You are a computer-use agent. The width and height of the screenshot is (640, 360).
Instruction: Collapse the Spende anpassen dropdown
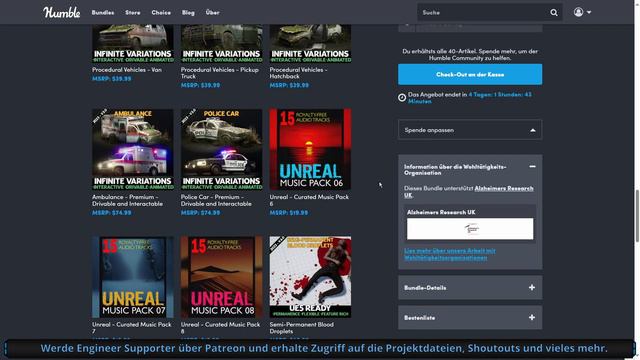(x=470, y=130)
